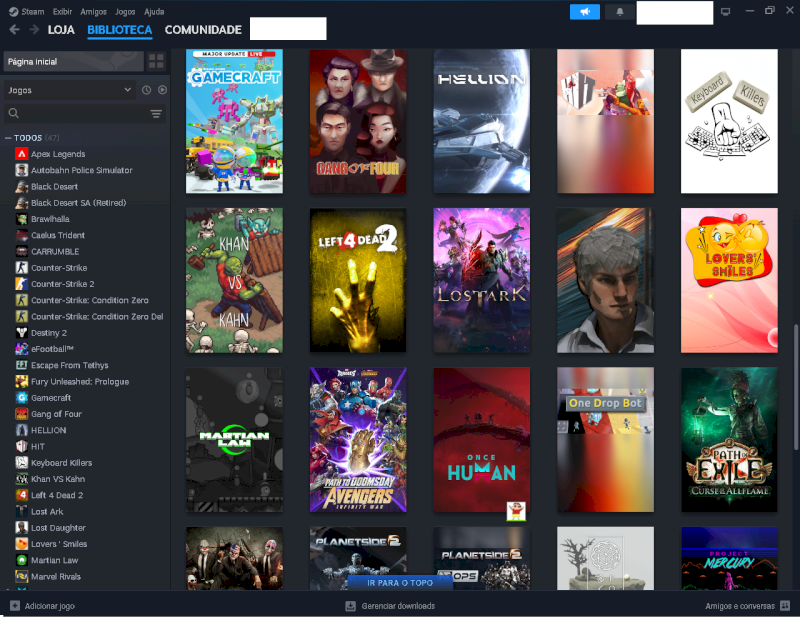Screen dimensions: 800x640
Task: Go to the COMUNIDADE tab
Action: tap(203, 30)
